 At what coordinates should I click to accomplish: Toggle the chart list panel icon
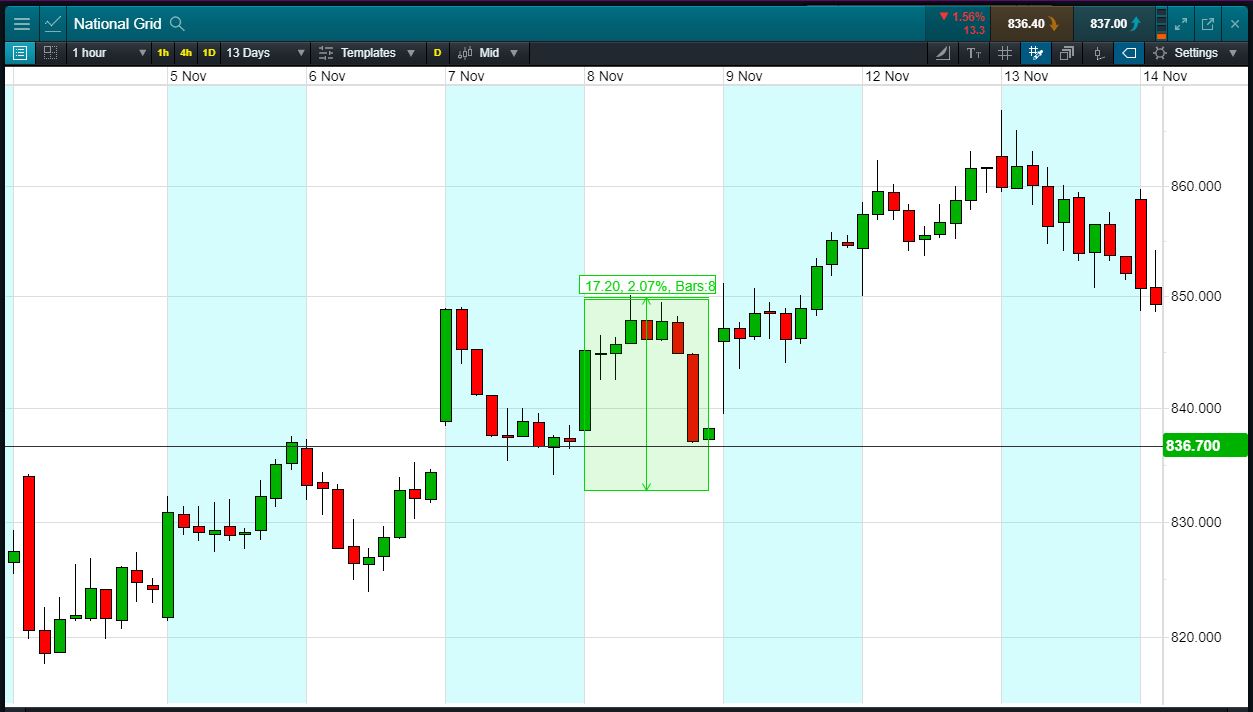(20, 53)
